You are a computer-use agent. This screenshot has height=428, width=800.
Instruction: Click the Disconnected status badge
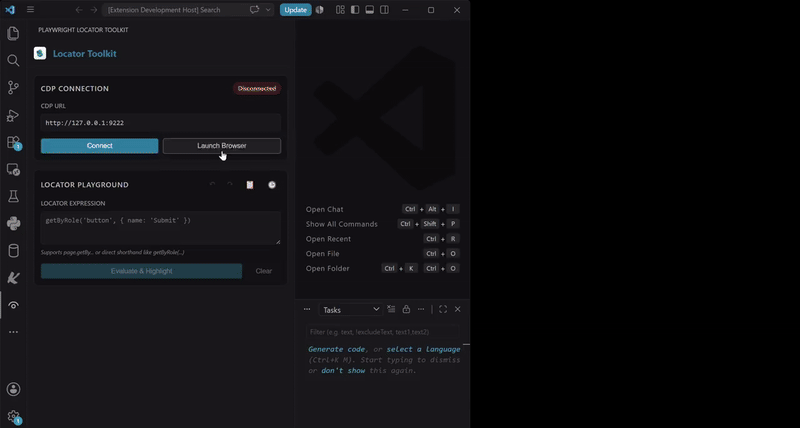coord(257,89)
